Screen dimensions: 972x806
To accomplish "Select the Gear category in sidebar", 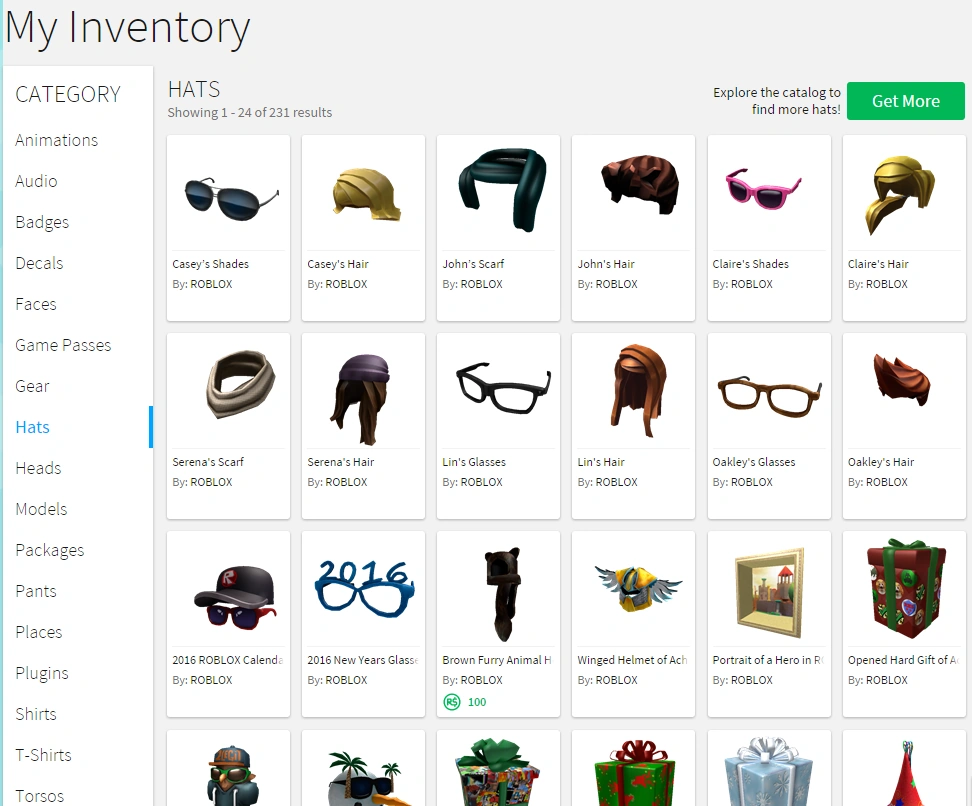I will [32, 386].
